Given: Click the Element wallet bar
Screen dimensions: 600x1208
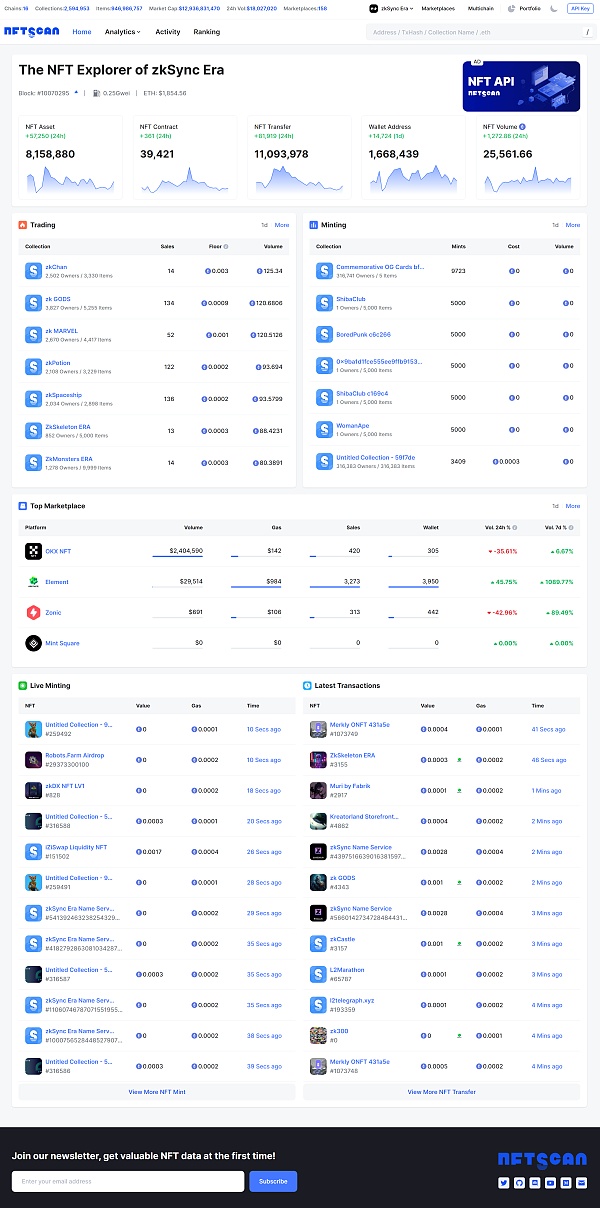Looking at the screenshot, I should click(414, 587).
